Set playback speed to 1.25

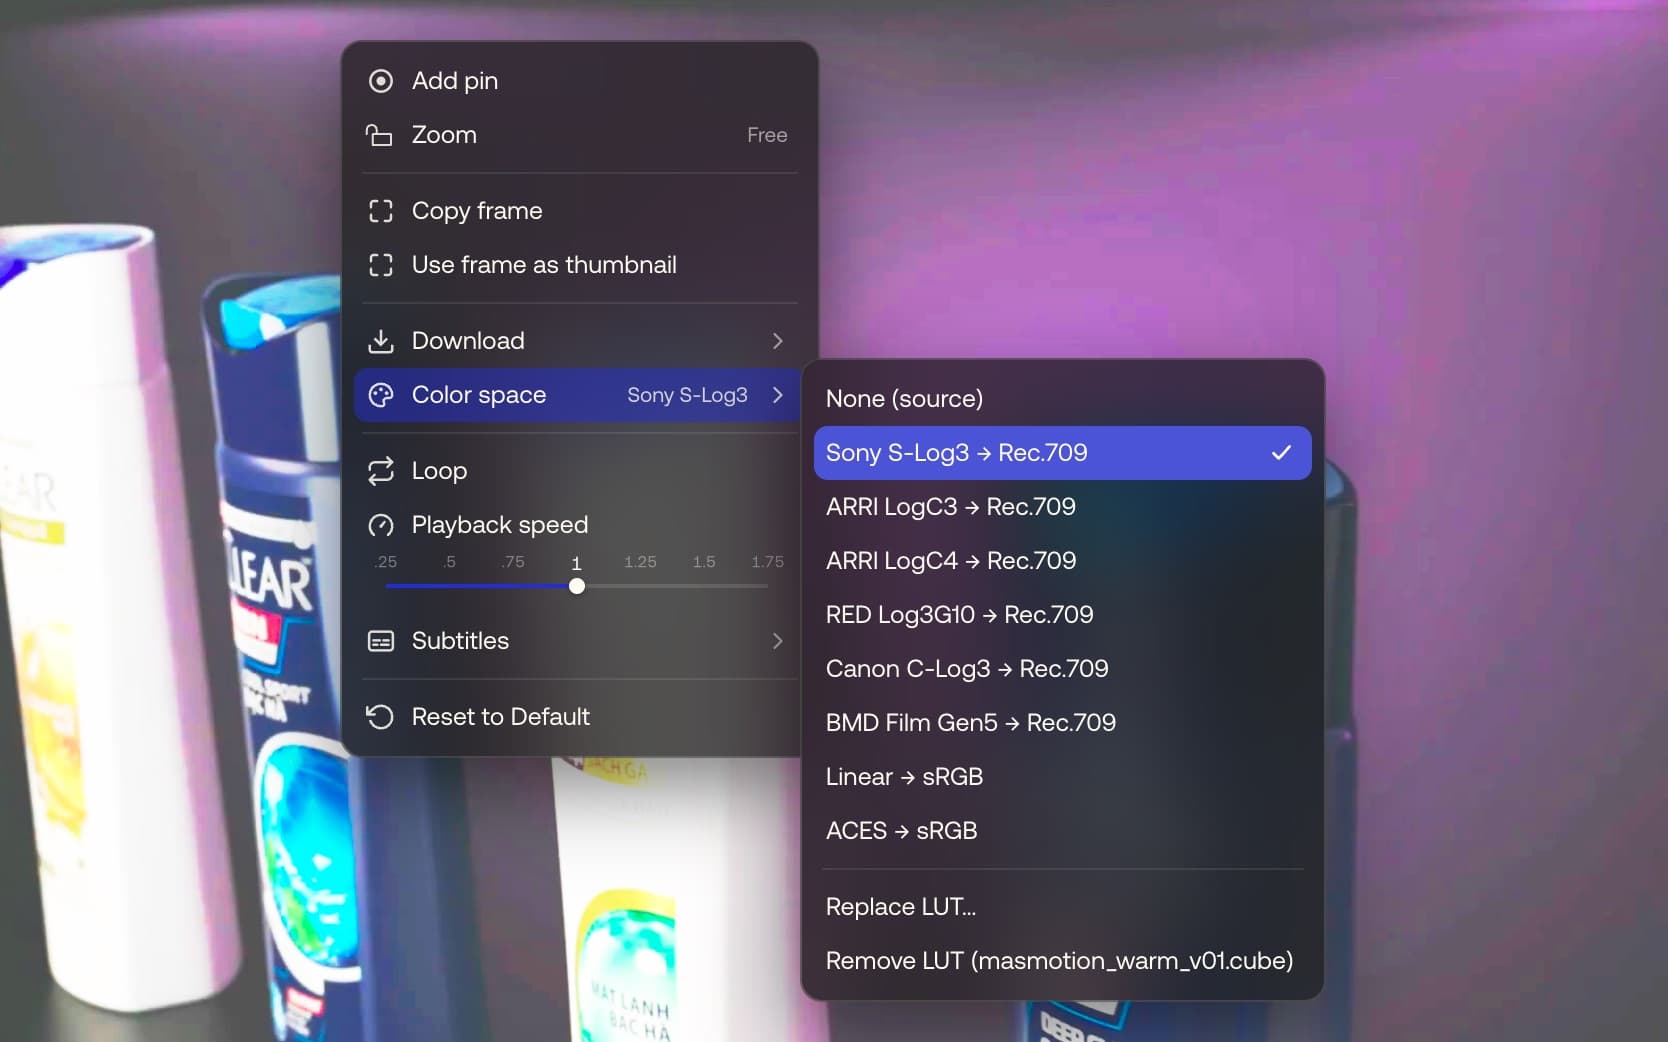point(640,562)
